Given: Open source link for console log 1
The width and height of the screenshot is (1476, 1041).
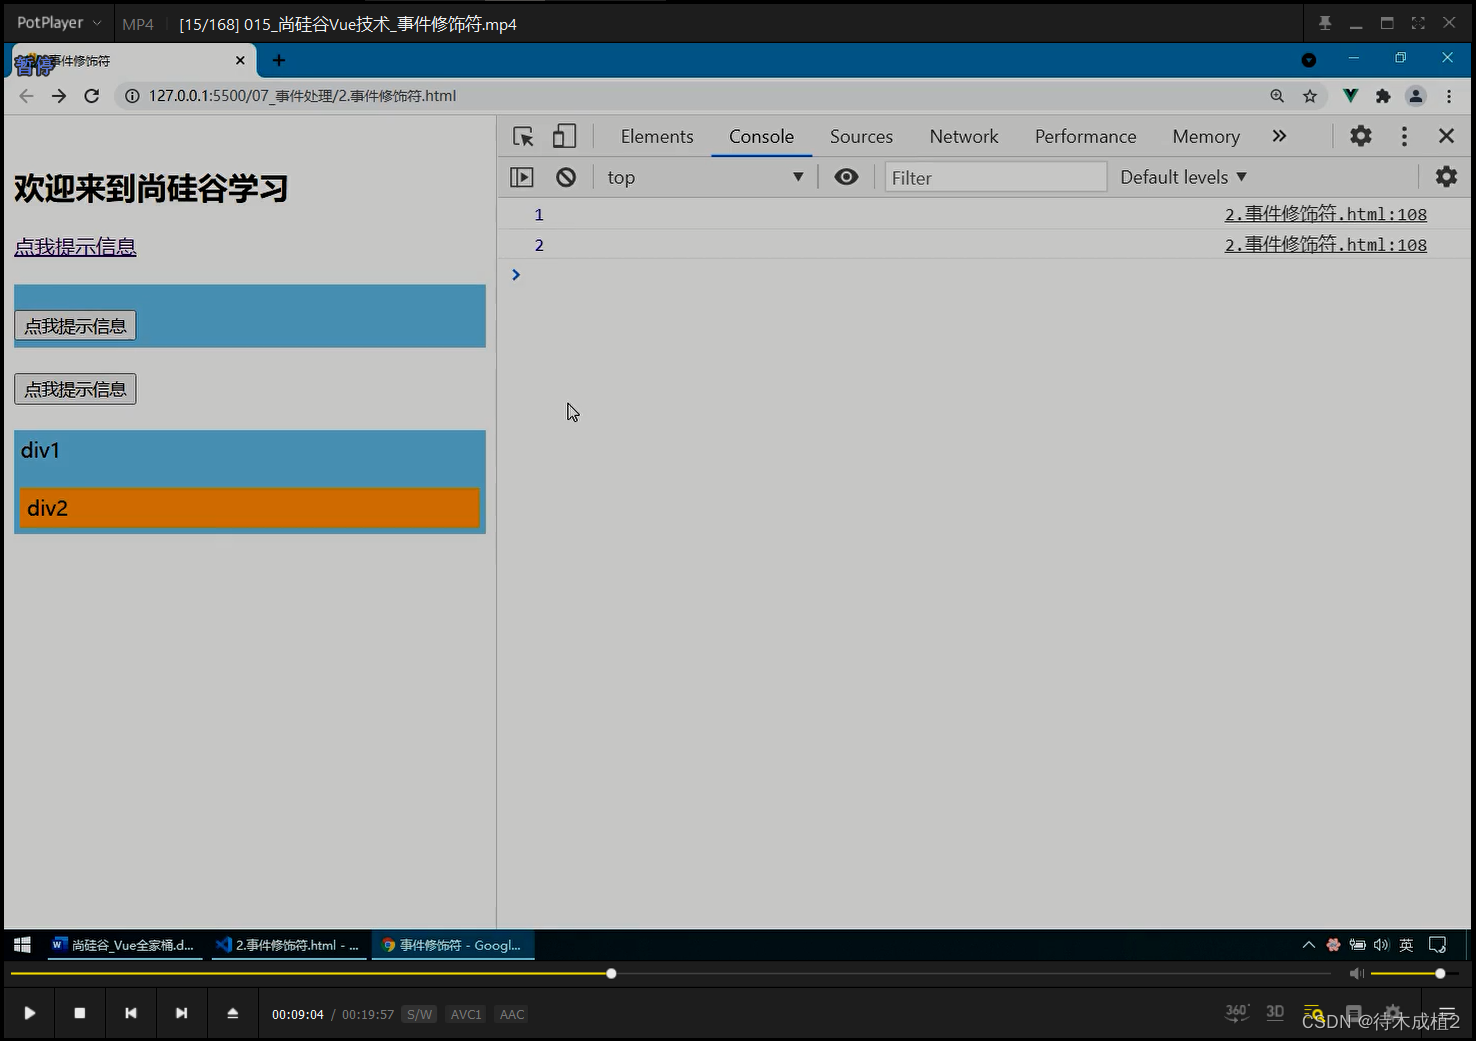Looking at the screenshot, I should point(1325,214).
